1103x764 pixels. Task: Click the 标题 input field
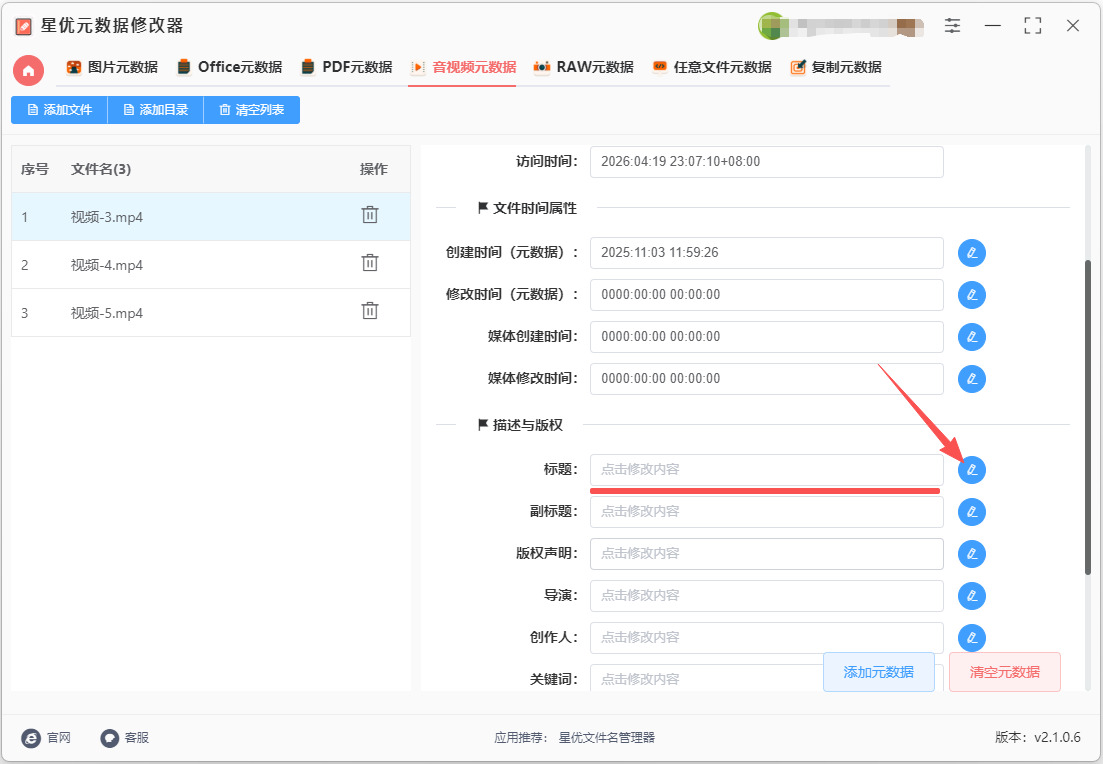pyautogui.click(x=767, y=470)
